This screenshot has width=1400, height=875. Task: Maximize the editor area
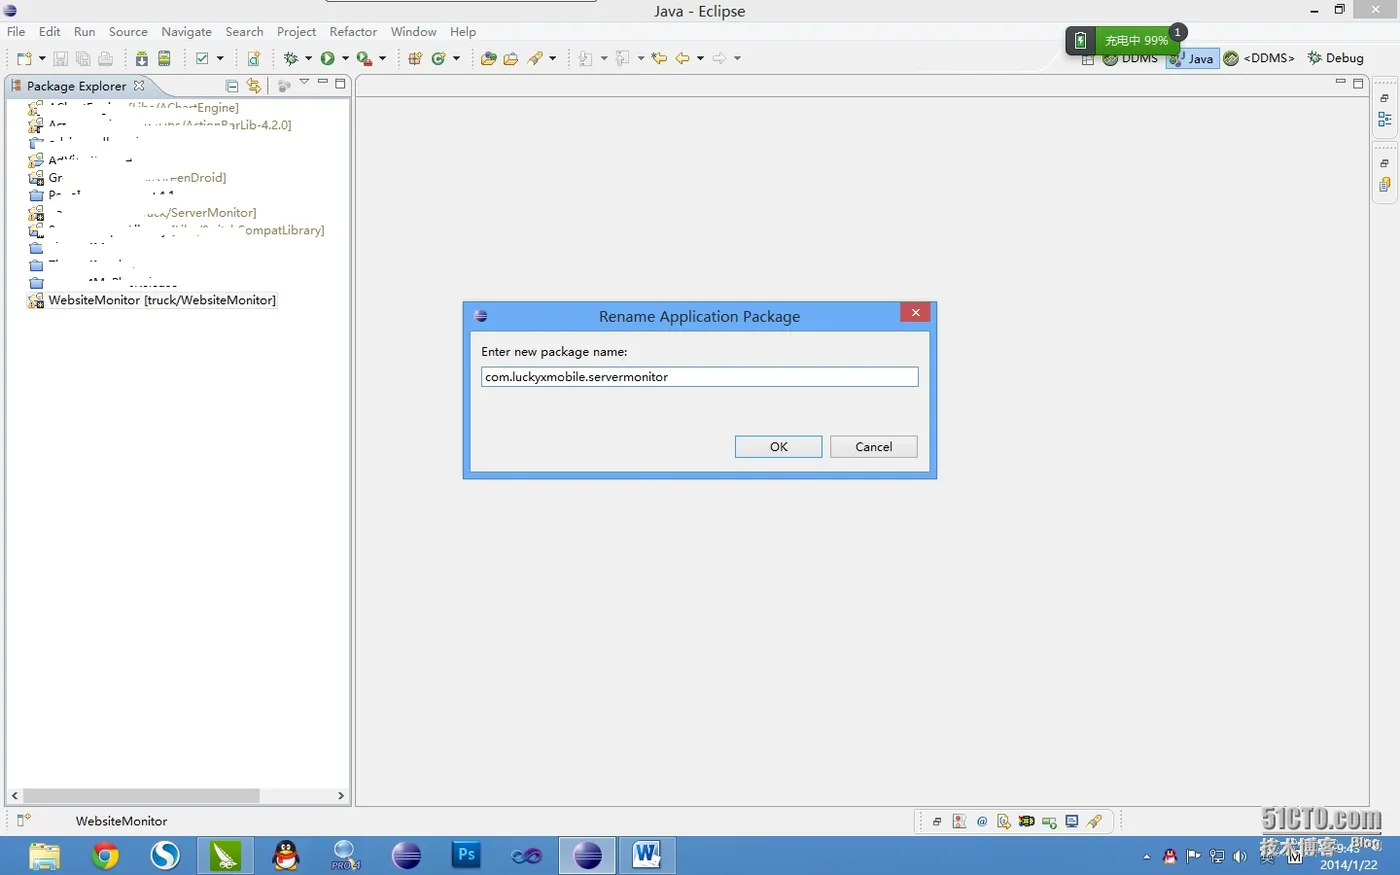click(1358, 84)
